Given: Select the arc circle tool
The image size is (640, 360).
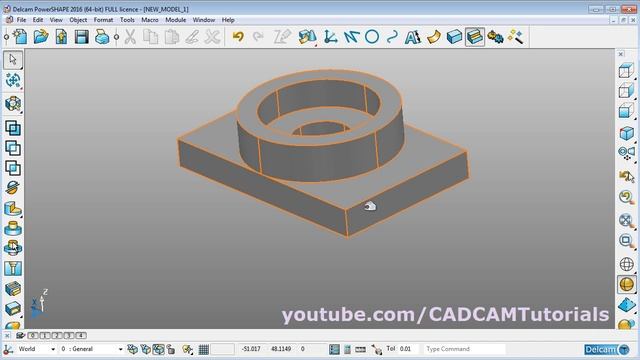Looking at the screenshot, I should point(372,37).
